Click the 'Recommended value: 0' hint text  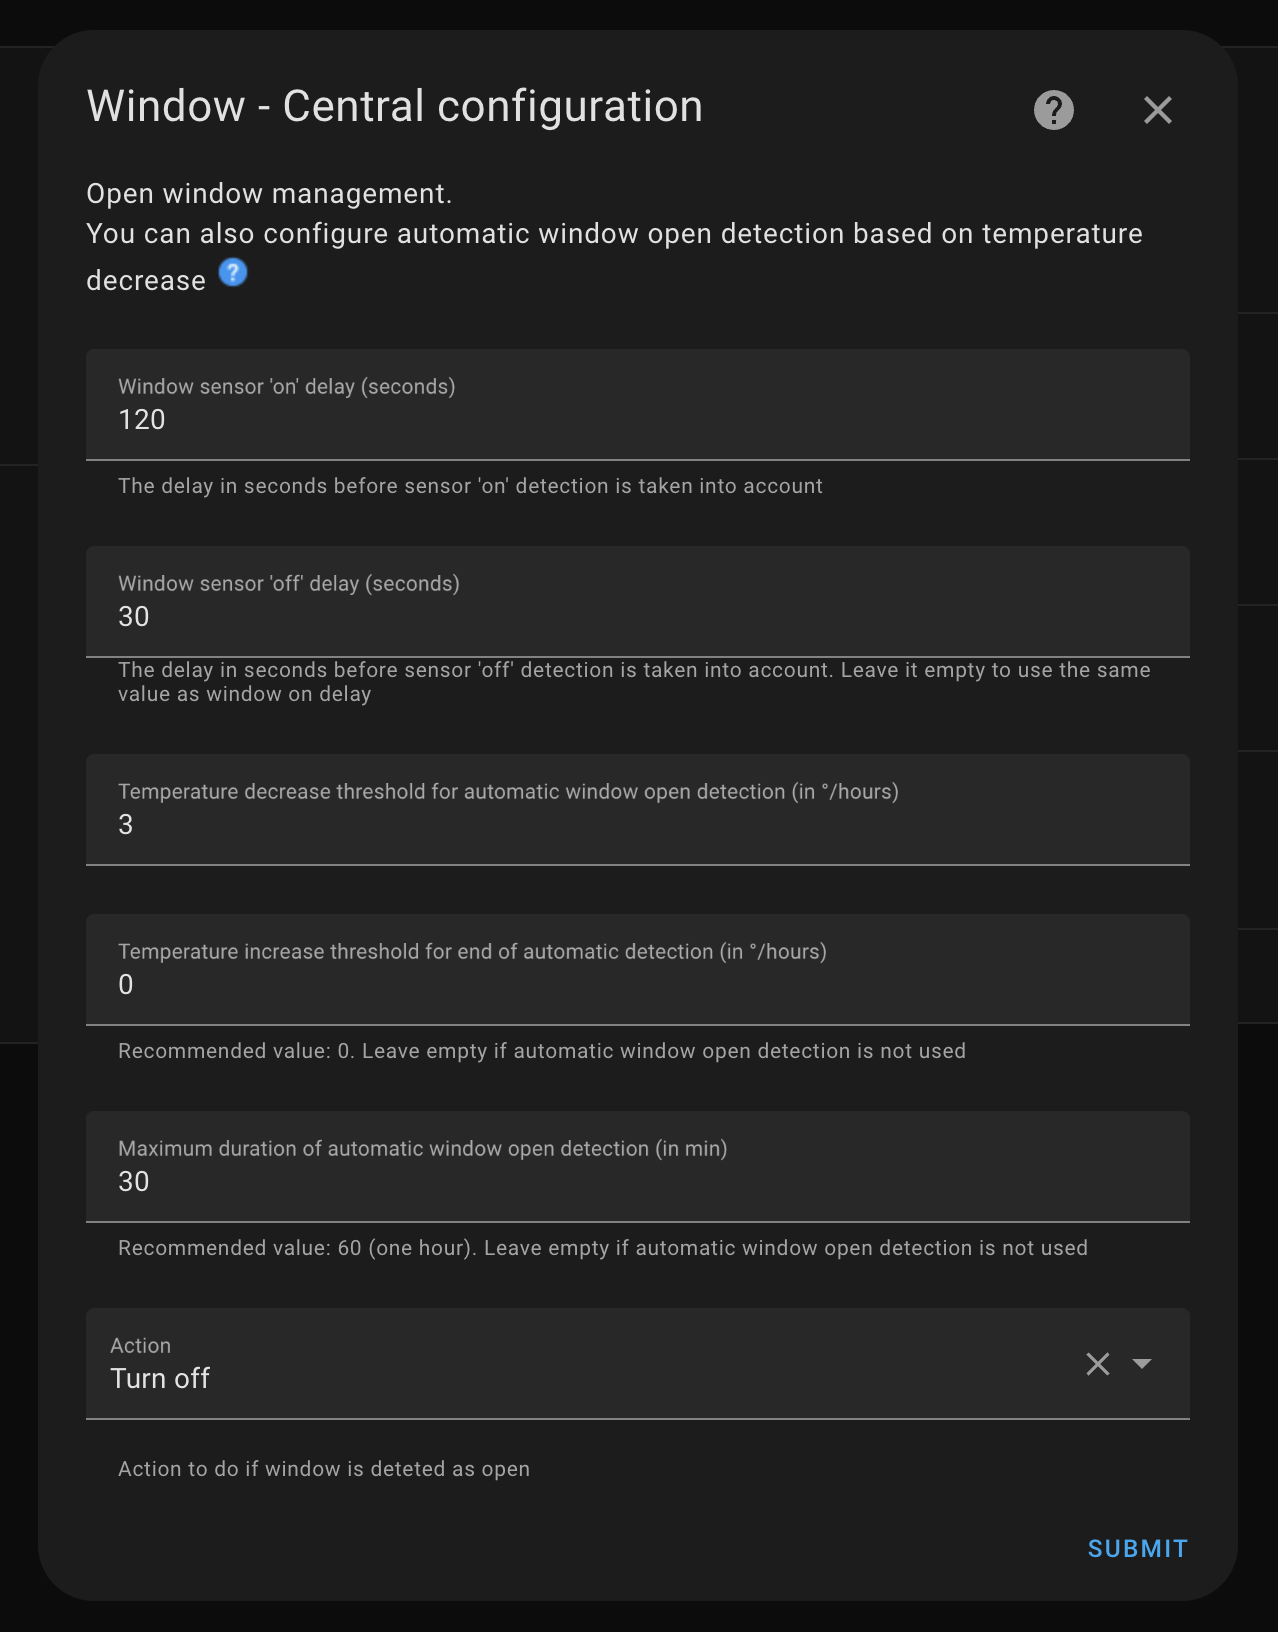542,1051
